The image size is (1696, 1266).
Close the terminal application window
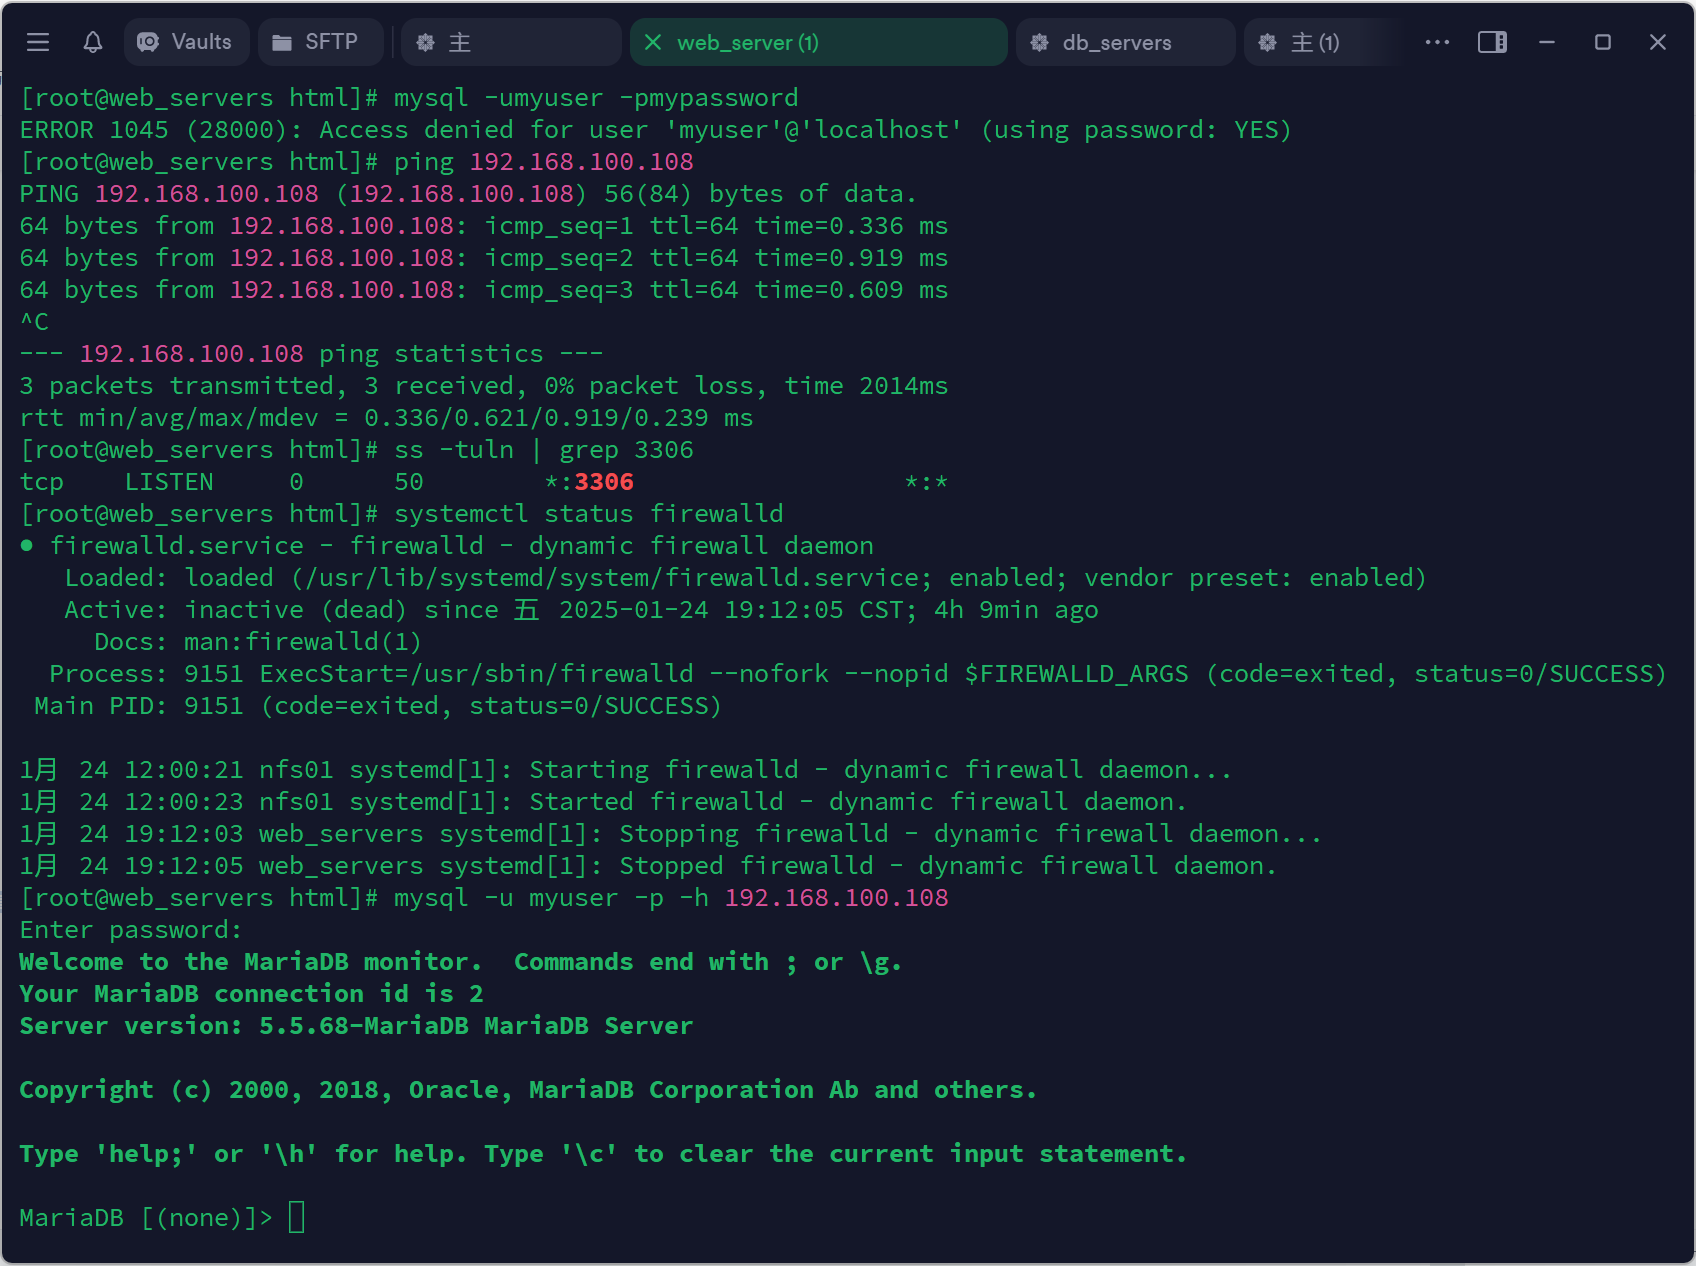coord(1658,42)
